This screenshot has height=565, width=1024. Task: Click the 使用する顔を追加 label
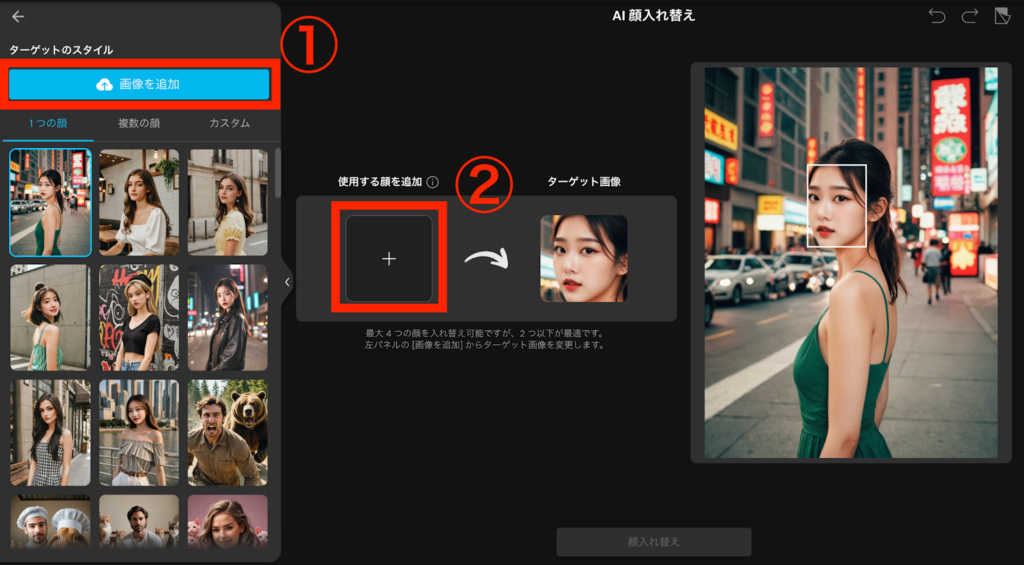[x=380, y=182]
